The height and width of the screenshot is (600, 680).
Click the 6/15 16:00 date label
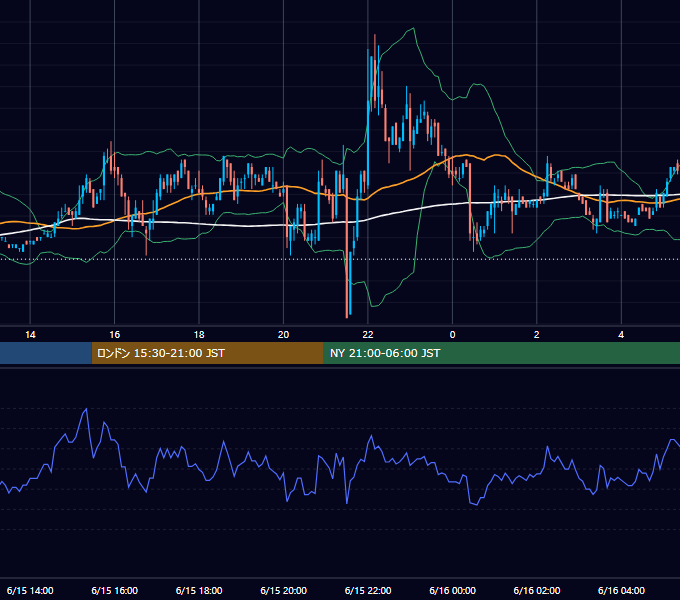(114, 590)
